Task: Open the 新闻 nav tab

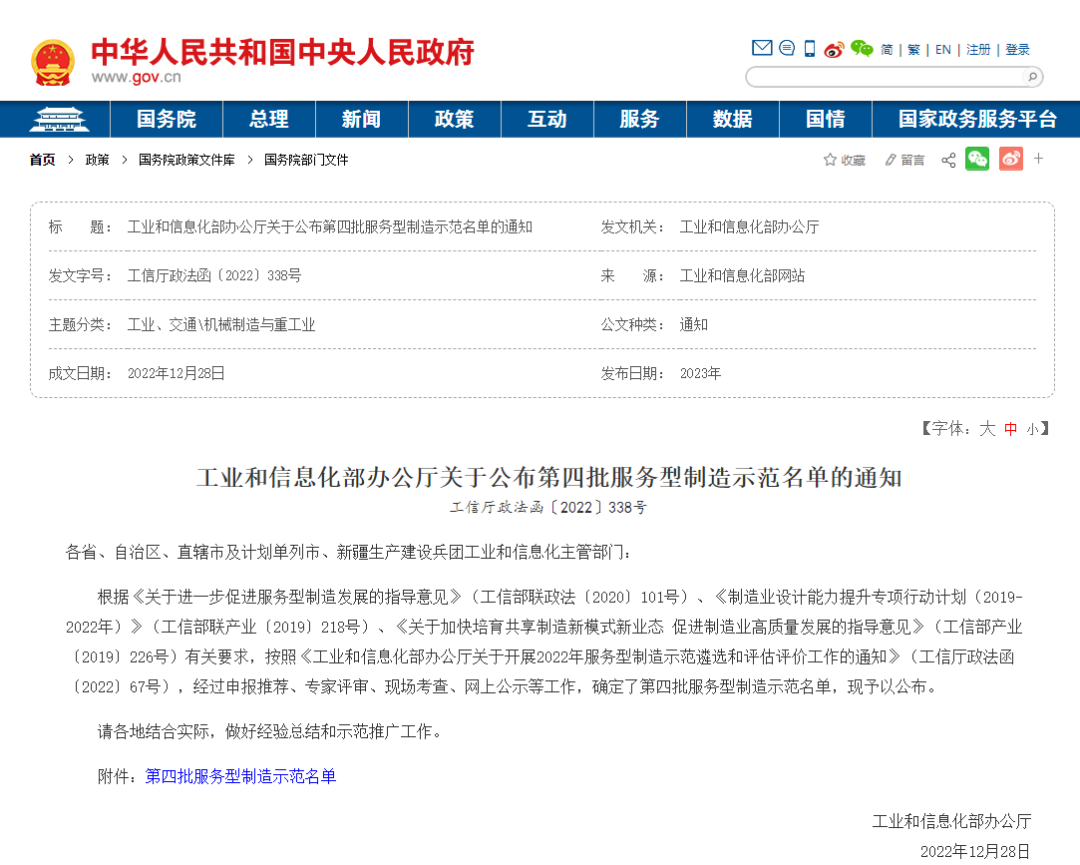Action: tap(362, 119)
